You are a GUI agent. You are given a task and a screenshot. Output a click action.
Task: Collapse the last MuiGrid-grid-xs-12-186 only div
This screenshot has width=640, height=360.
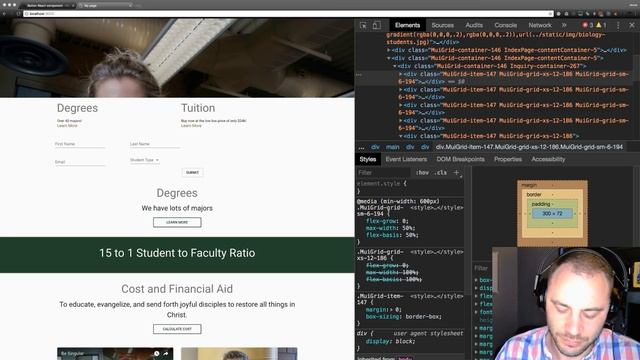coord(400,136)
